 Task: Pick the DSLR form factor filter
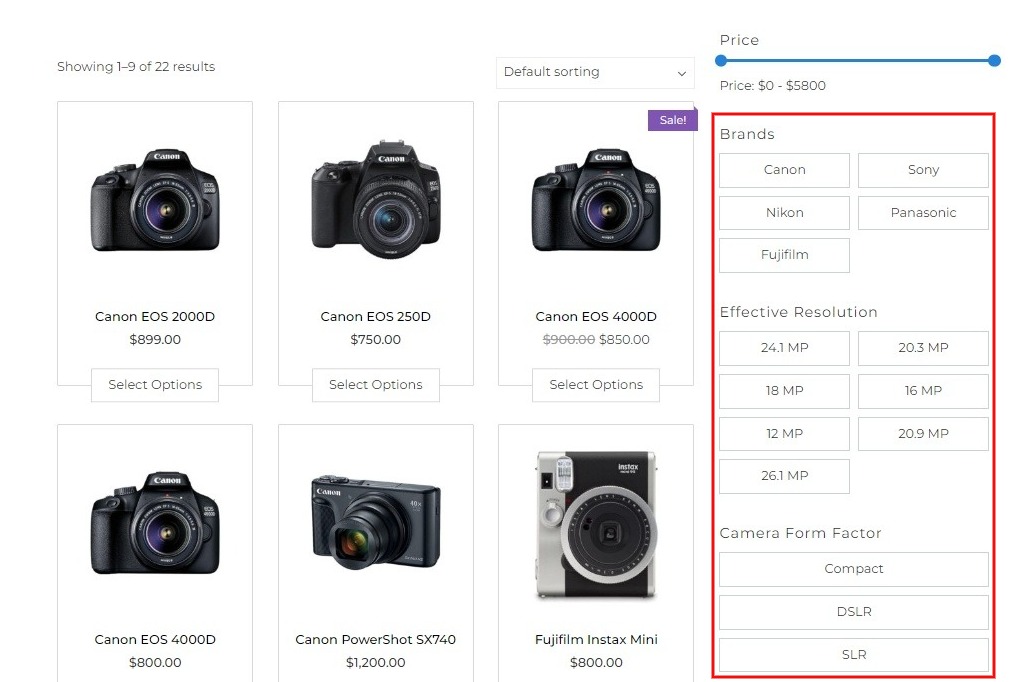pos(853,612)
